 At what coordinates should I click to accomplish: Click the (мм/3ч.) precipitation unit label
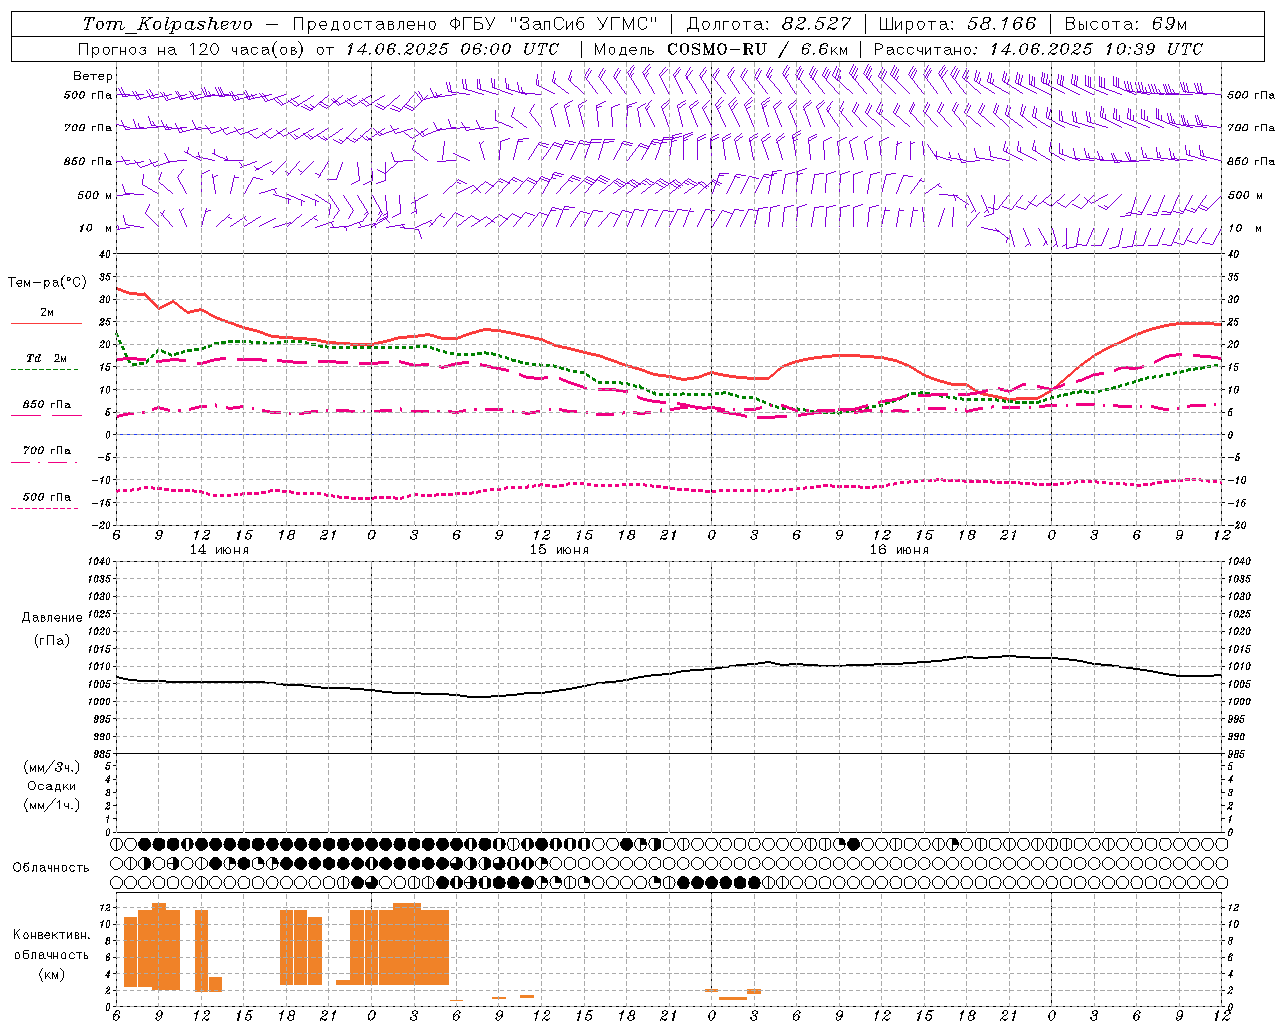click(x=51, y=767)
